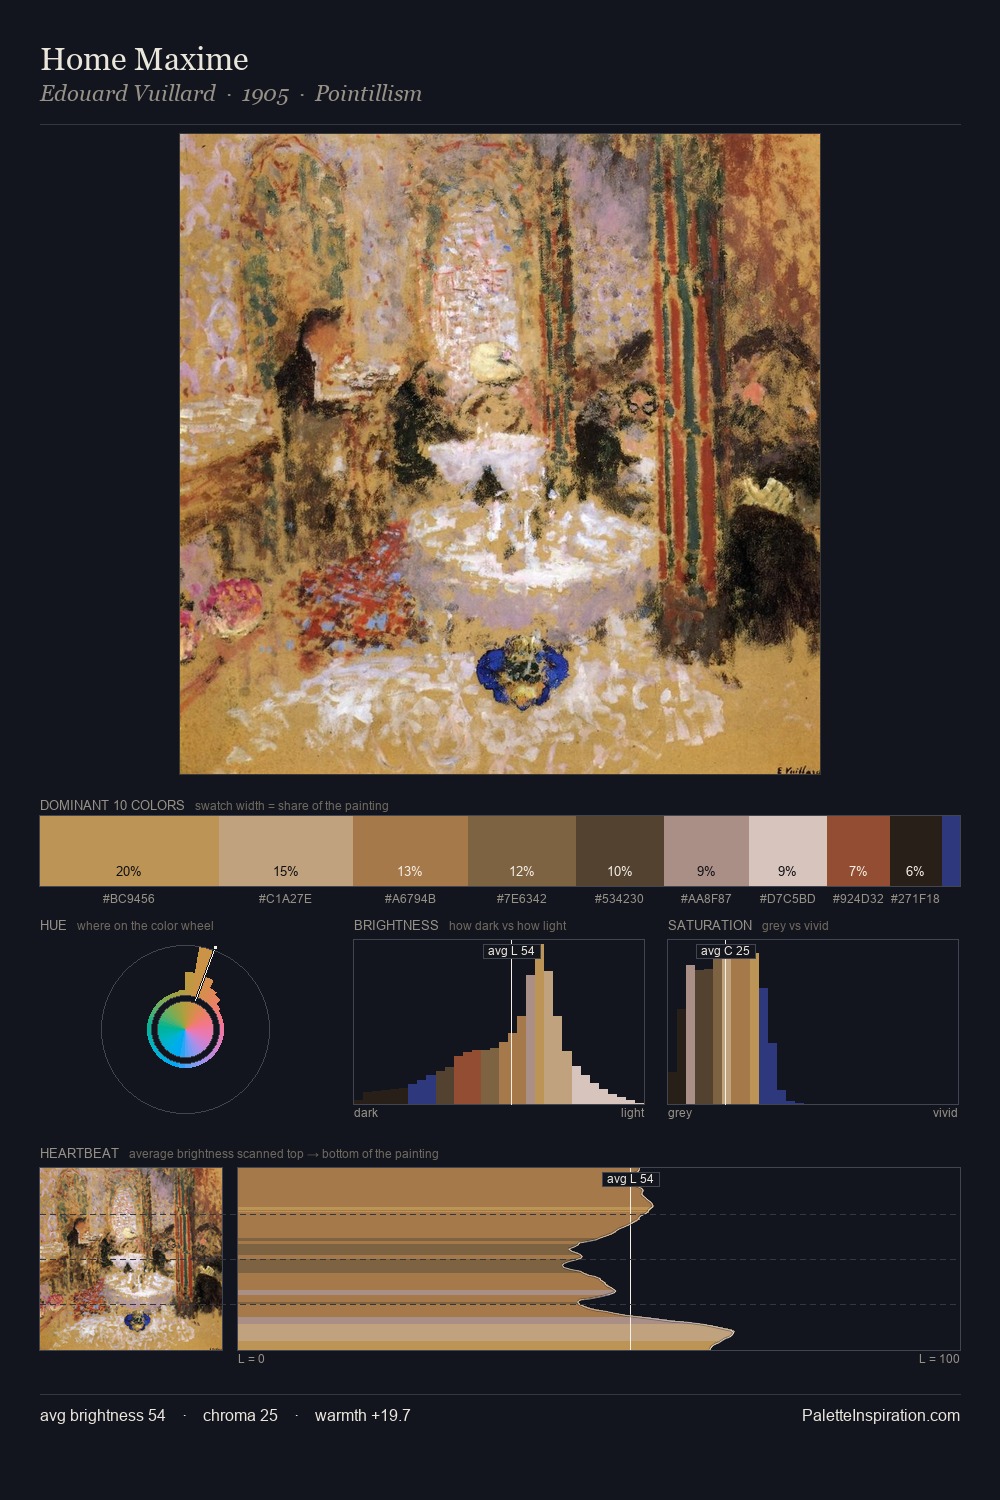Open the PaletteInspiration.com link
This screenshot has width=1000, height=1500.
881,1415
